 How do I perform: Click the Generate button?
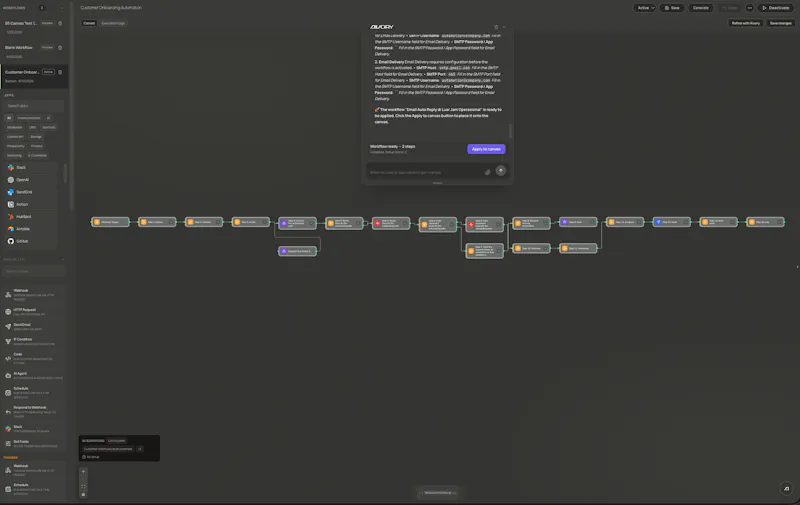[701, 8]
